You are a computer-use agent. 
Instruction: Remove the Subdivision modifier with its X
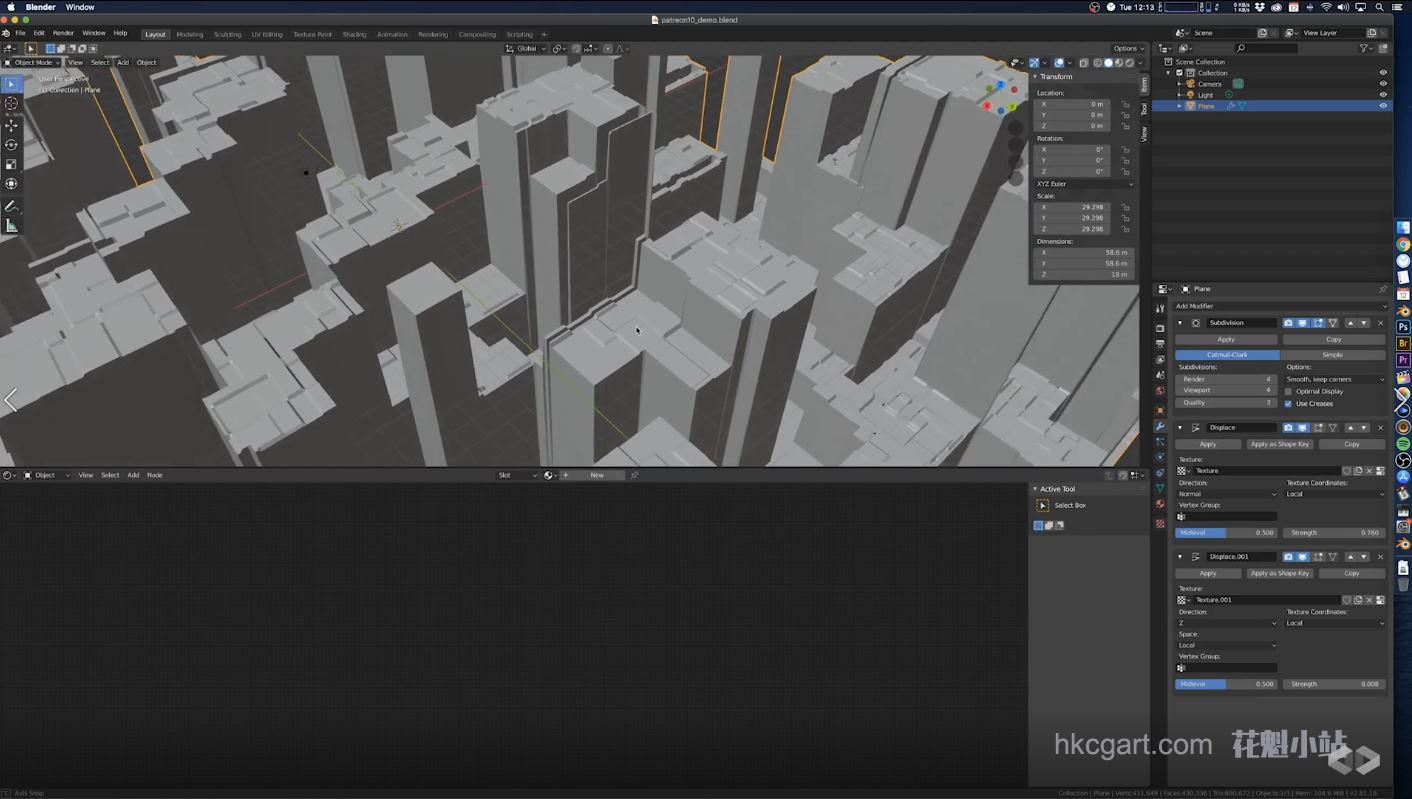1381,323
